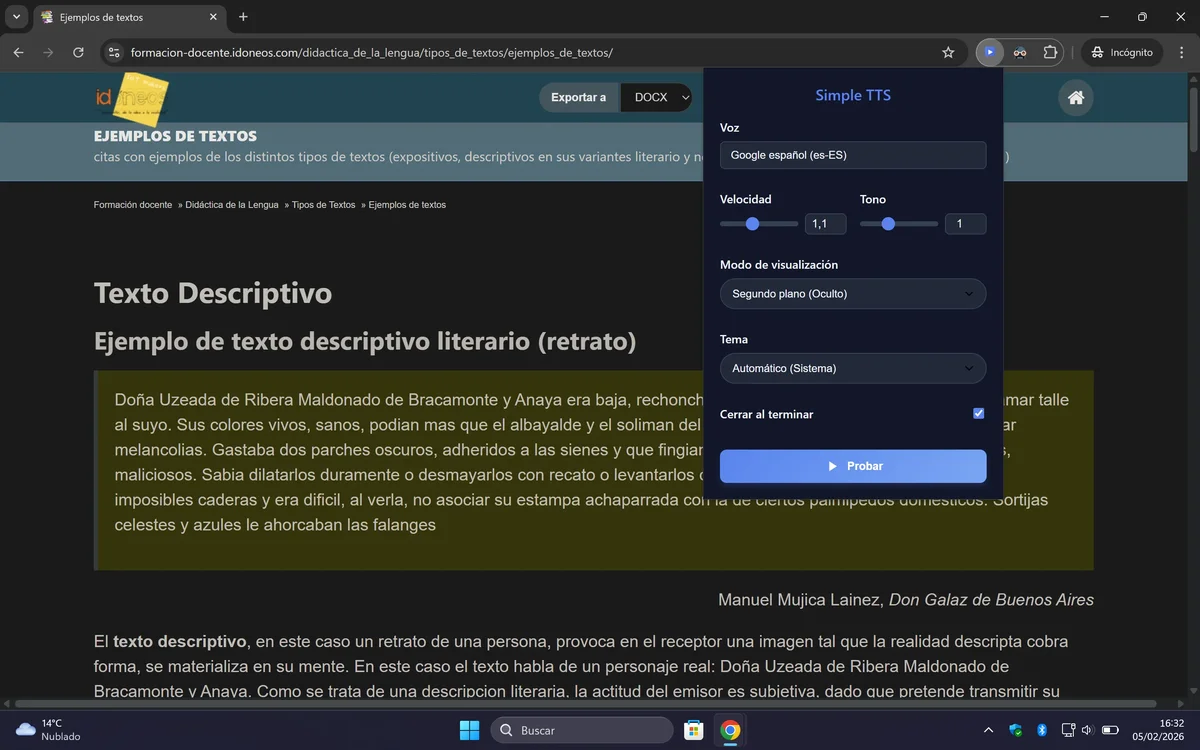Open the Simple TTS extension icon in toolbar
This screenshot has width=1200, height=750.
990,52
